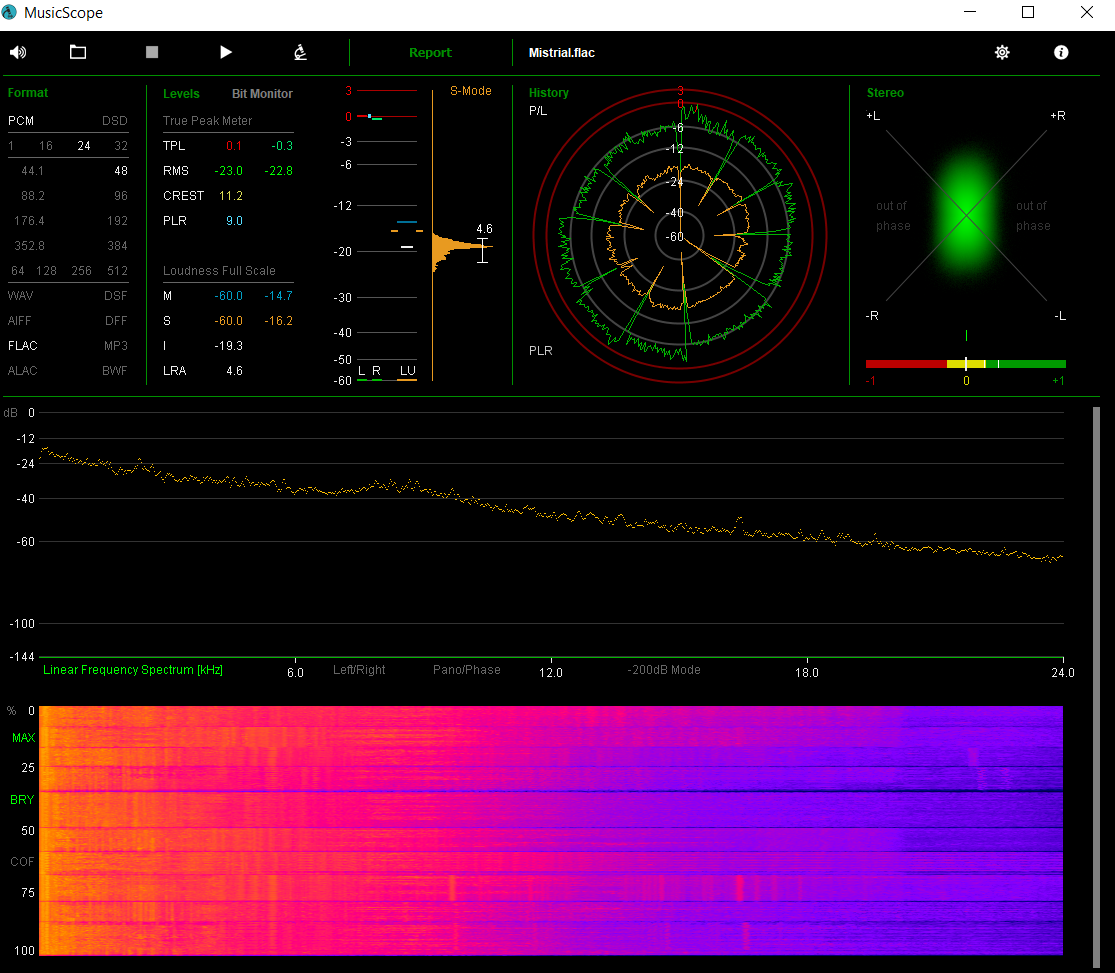Switch to the Bit Monitor tab

pos(262,94)
